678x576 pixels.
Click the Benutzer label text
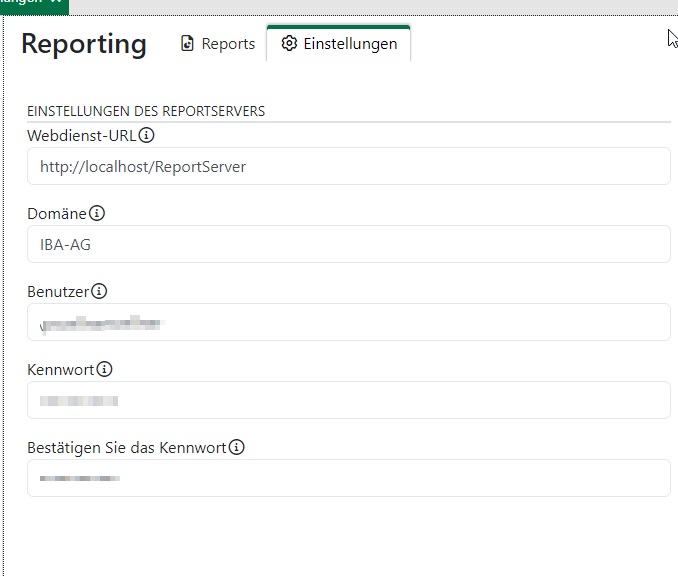click(58, 291)
